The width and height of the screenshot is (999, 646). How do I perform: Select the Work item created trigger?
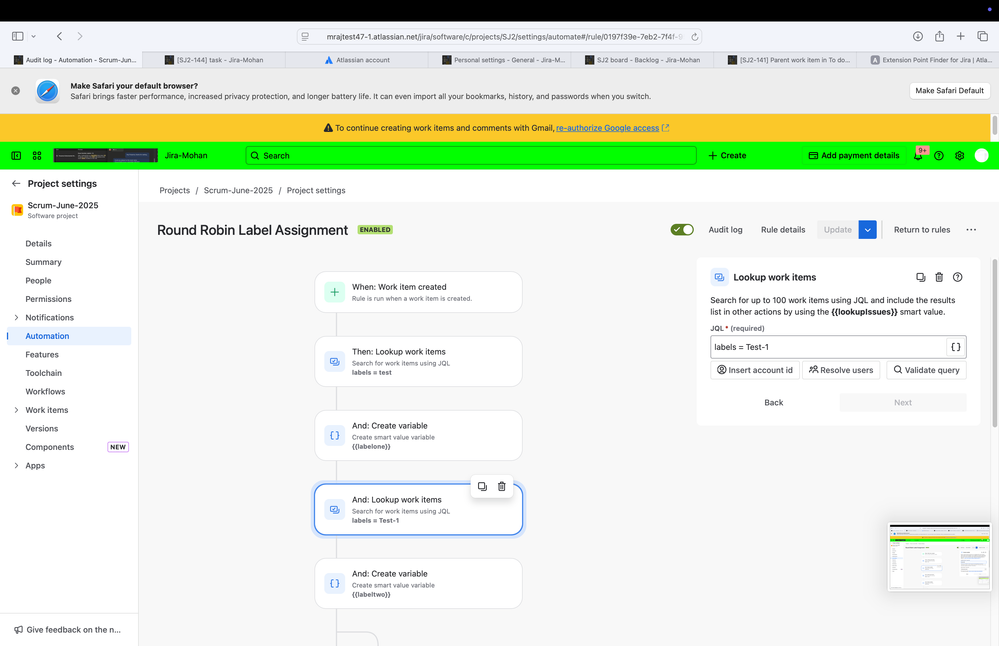pos(418,292)
